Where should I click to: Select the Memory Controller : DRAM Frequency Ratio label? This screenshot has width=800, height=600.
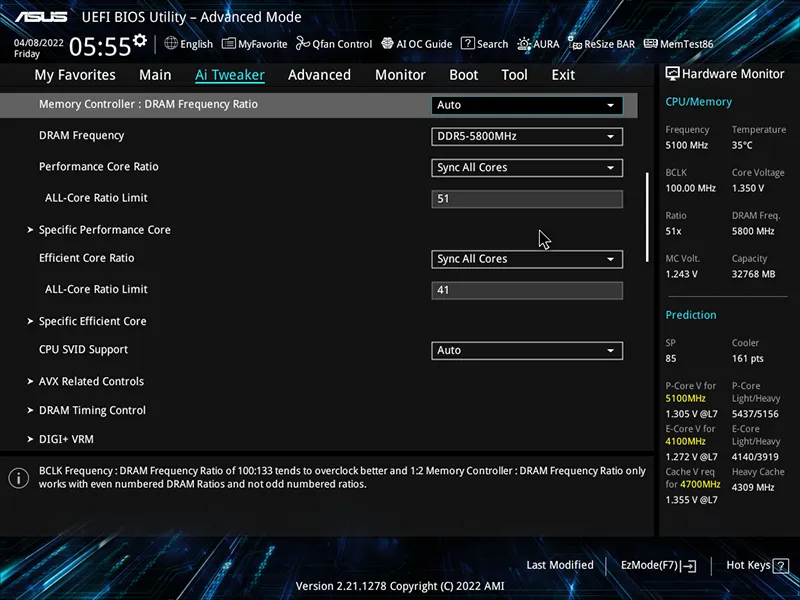pyautogui.click(x=148, y=104)
